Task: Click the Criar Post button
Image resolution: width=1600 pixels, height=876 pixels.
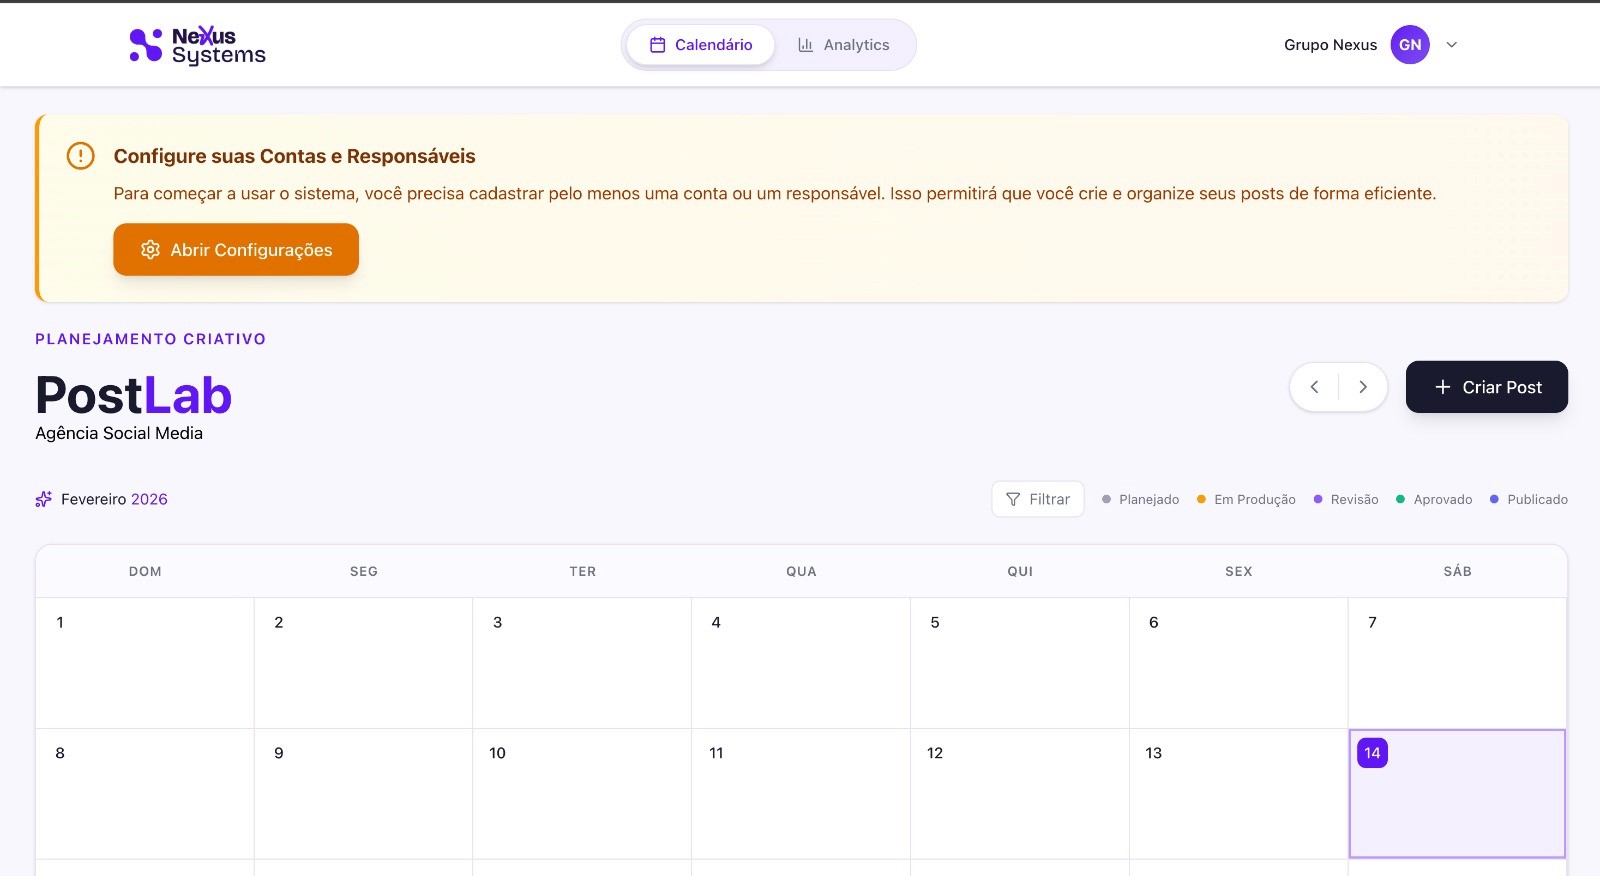Action: (x=1487, y=387)
